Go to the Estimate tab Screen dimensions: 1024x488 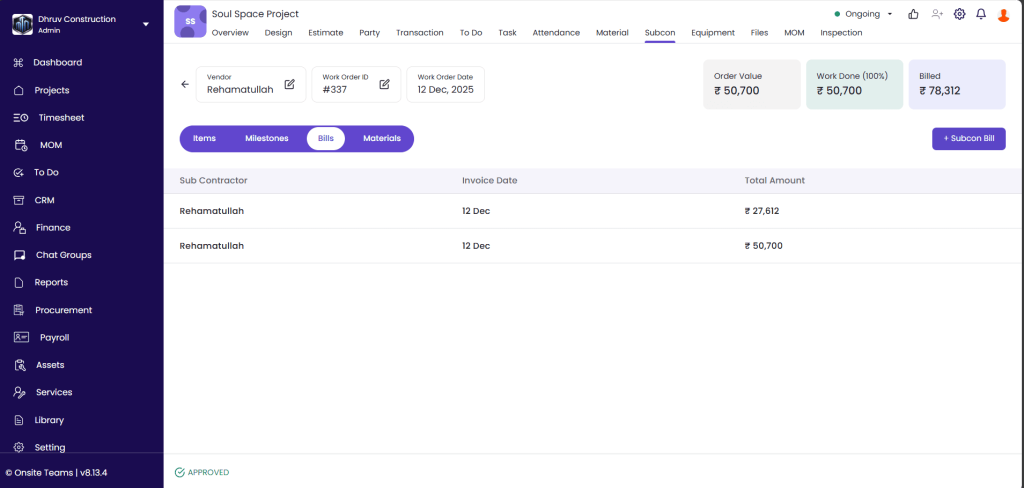click(325, 33)
